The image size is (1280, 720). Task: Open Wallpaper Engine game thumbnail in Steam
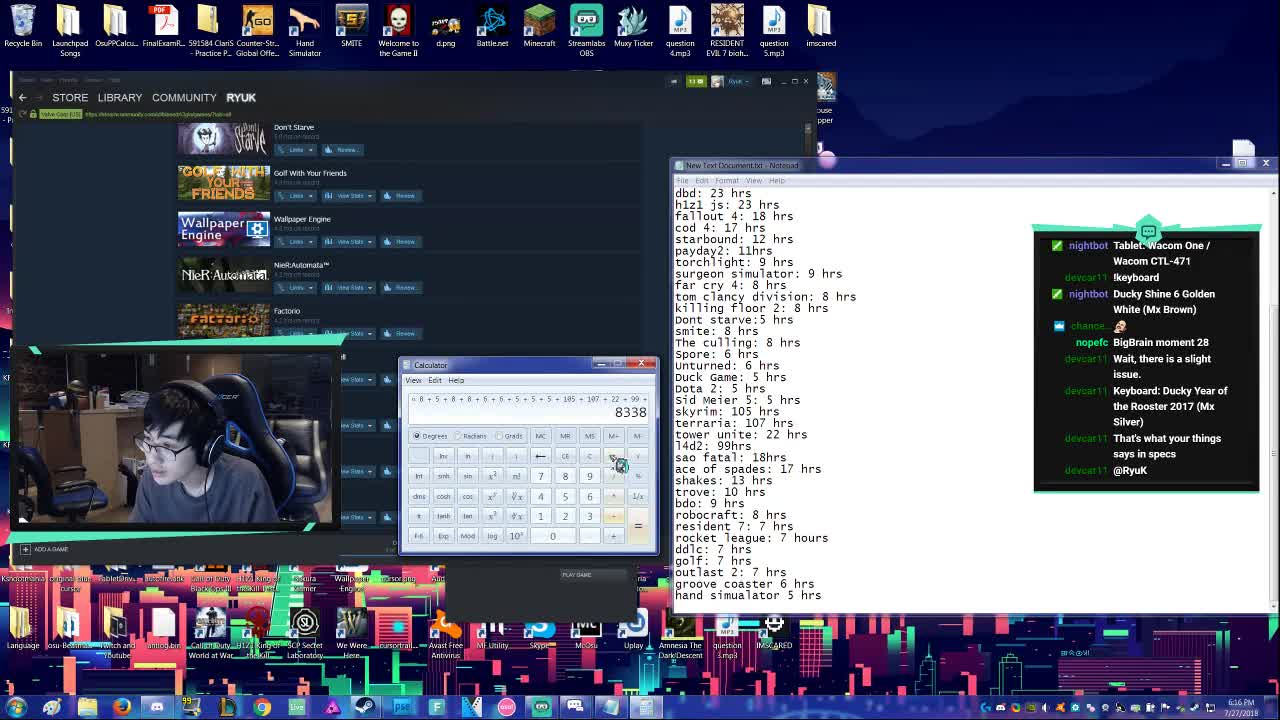[x=224, y=230]
